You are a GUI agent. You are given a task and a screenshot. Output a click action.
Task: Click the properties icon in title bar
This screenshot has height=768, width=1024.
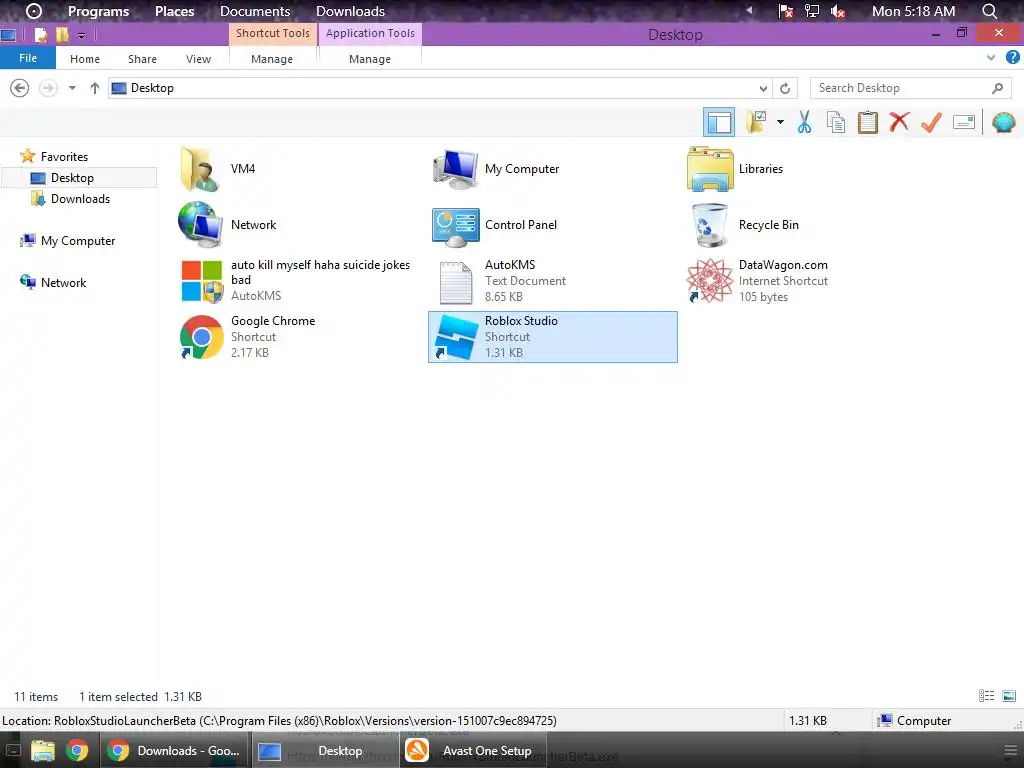click(40, 35)
